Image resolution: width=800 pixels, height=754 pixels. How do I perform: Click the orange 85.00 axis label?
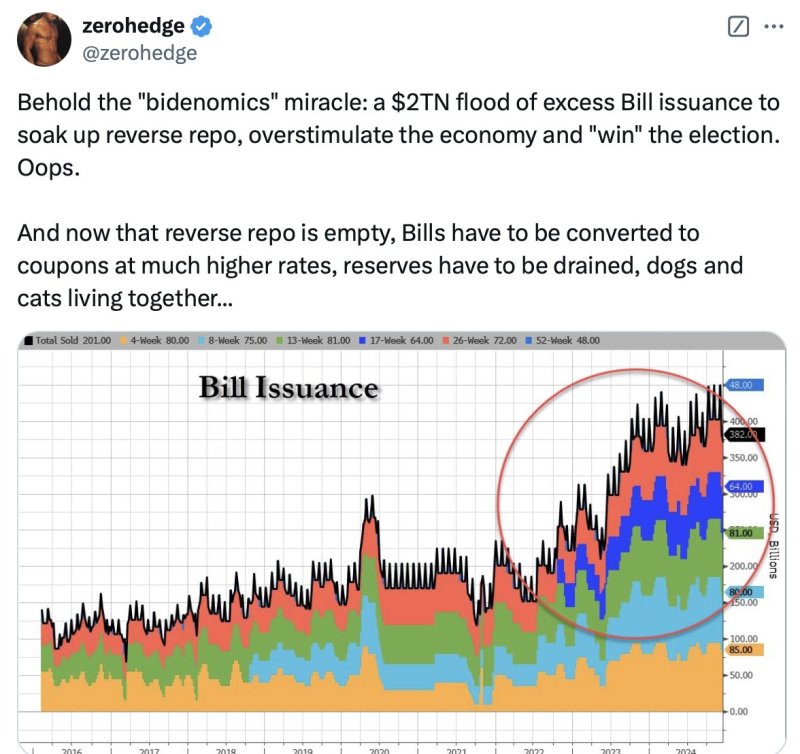(740, 650)
